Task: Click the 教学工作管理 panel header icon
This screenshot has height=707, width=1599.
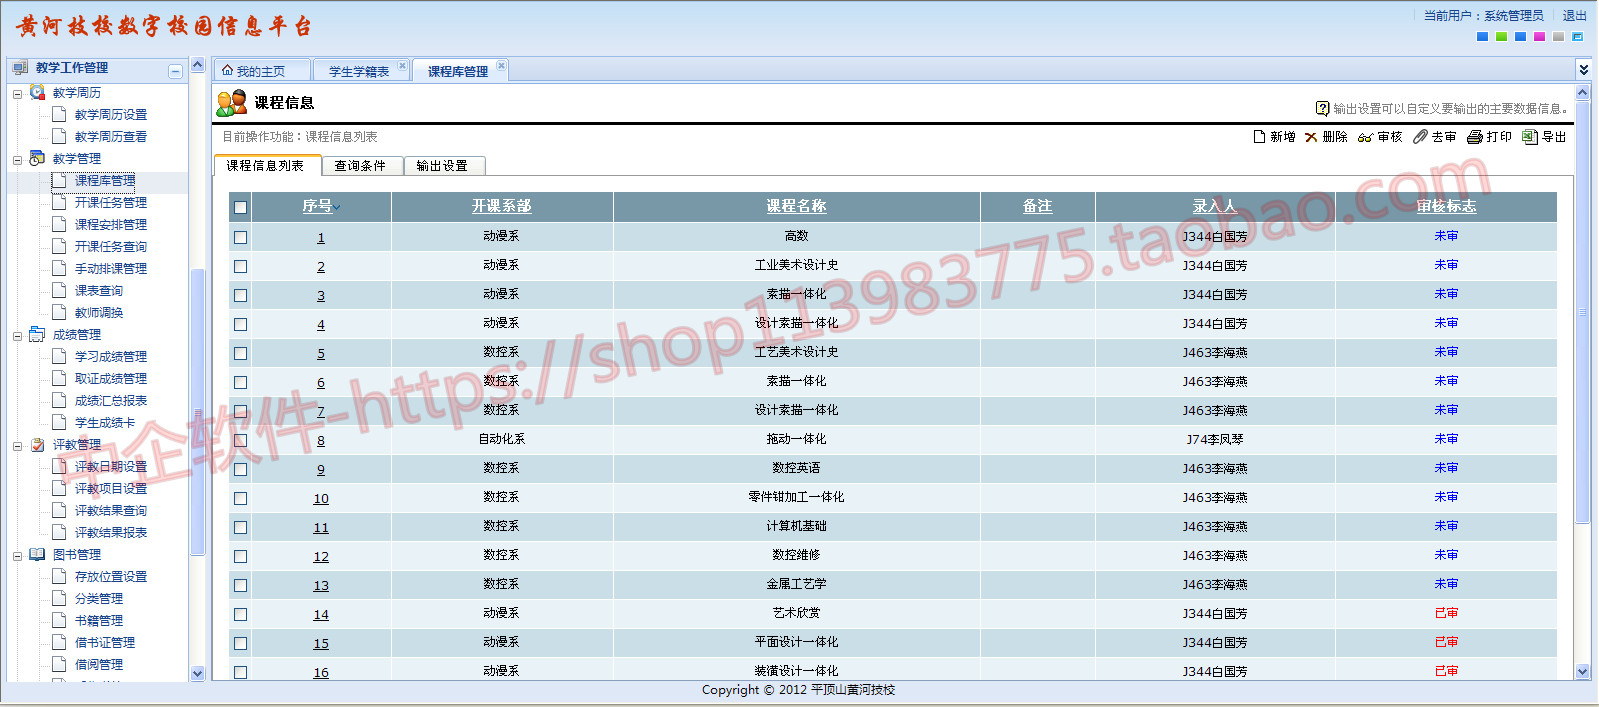Action: coord(20,68)
